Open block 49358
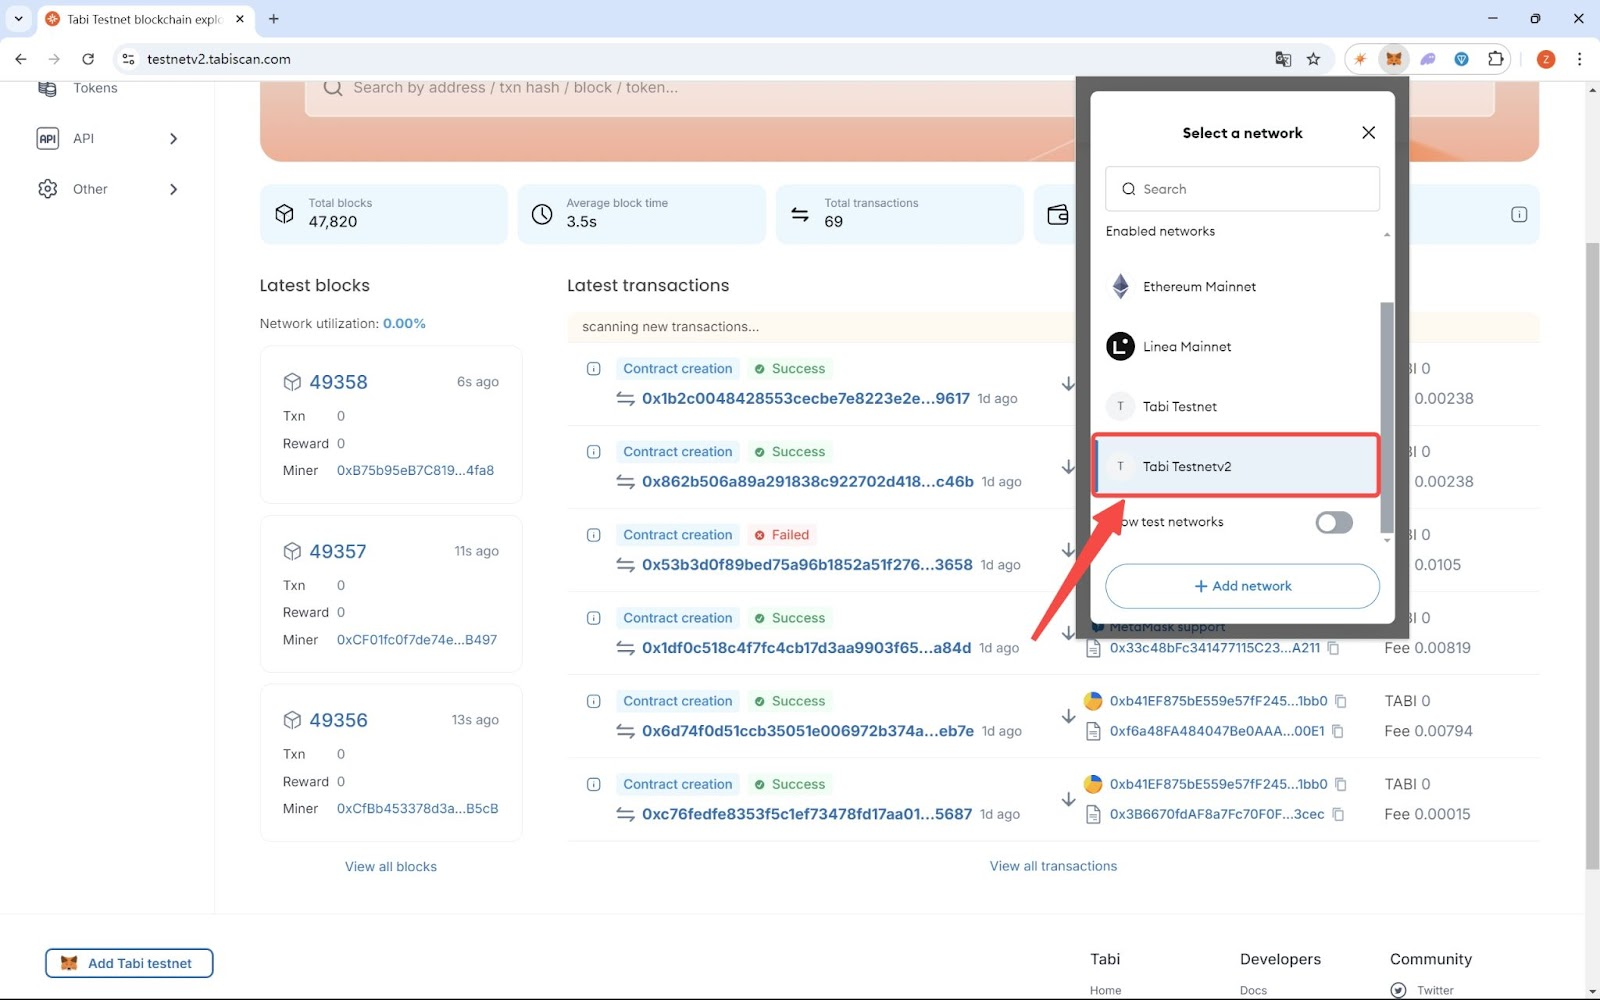The height and width of the screenshot is (1000, 1600). 338,382
